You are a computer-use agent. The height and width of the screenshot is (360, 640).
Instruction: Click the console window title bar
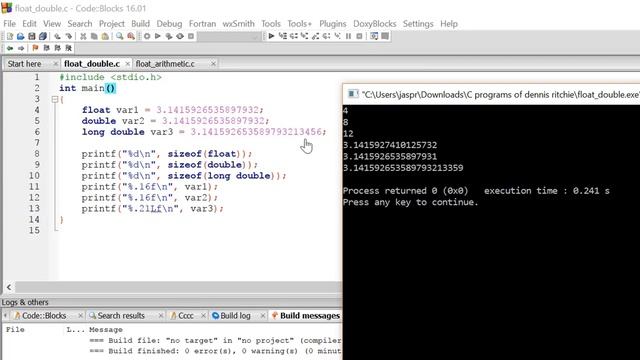click(x=491, y=94)
